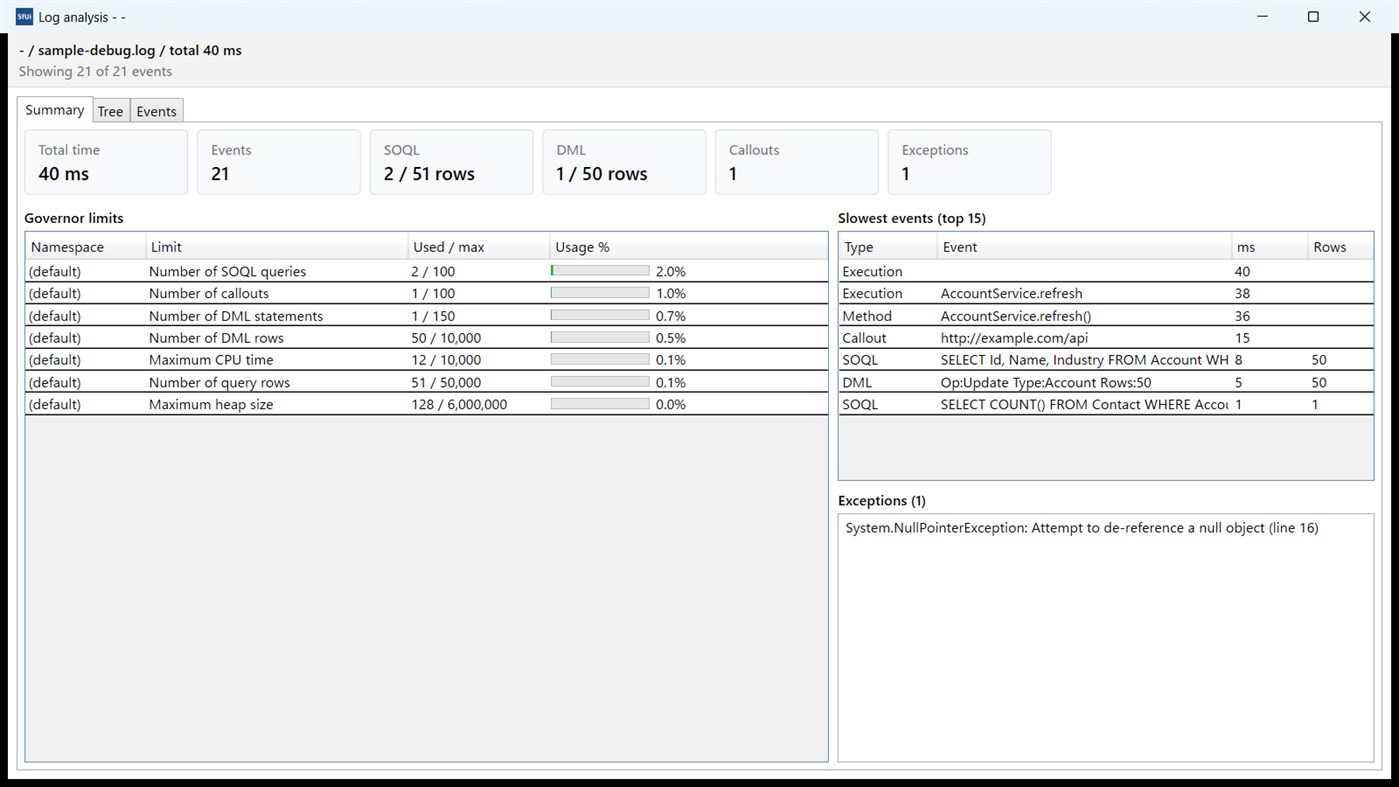The width and height of the screenshot is (1399, 787).
Task: Click the 2 / 100 used value
Action: click(433, 271)
